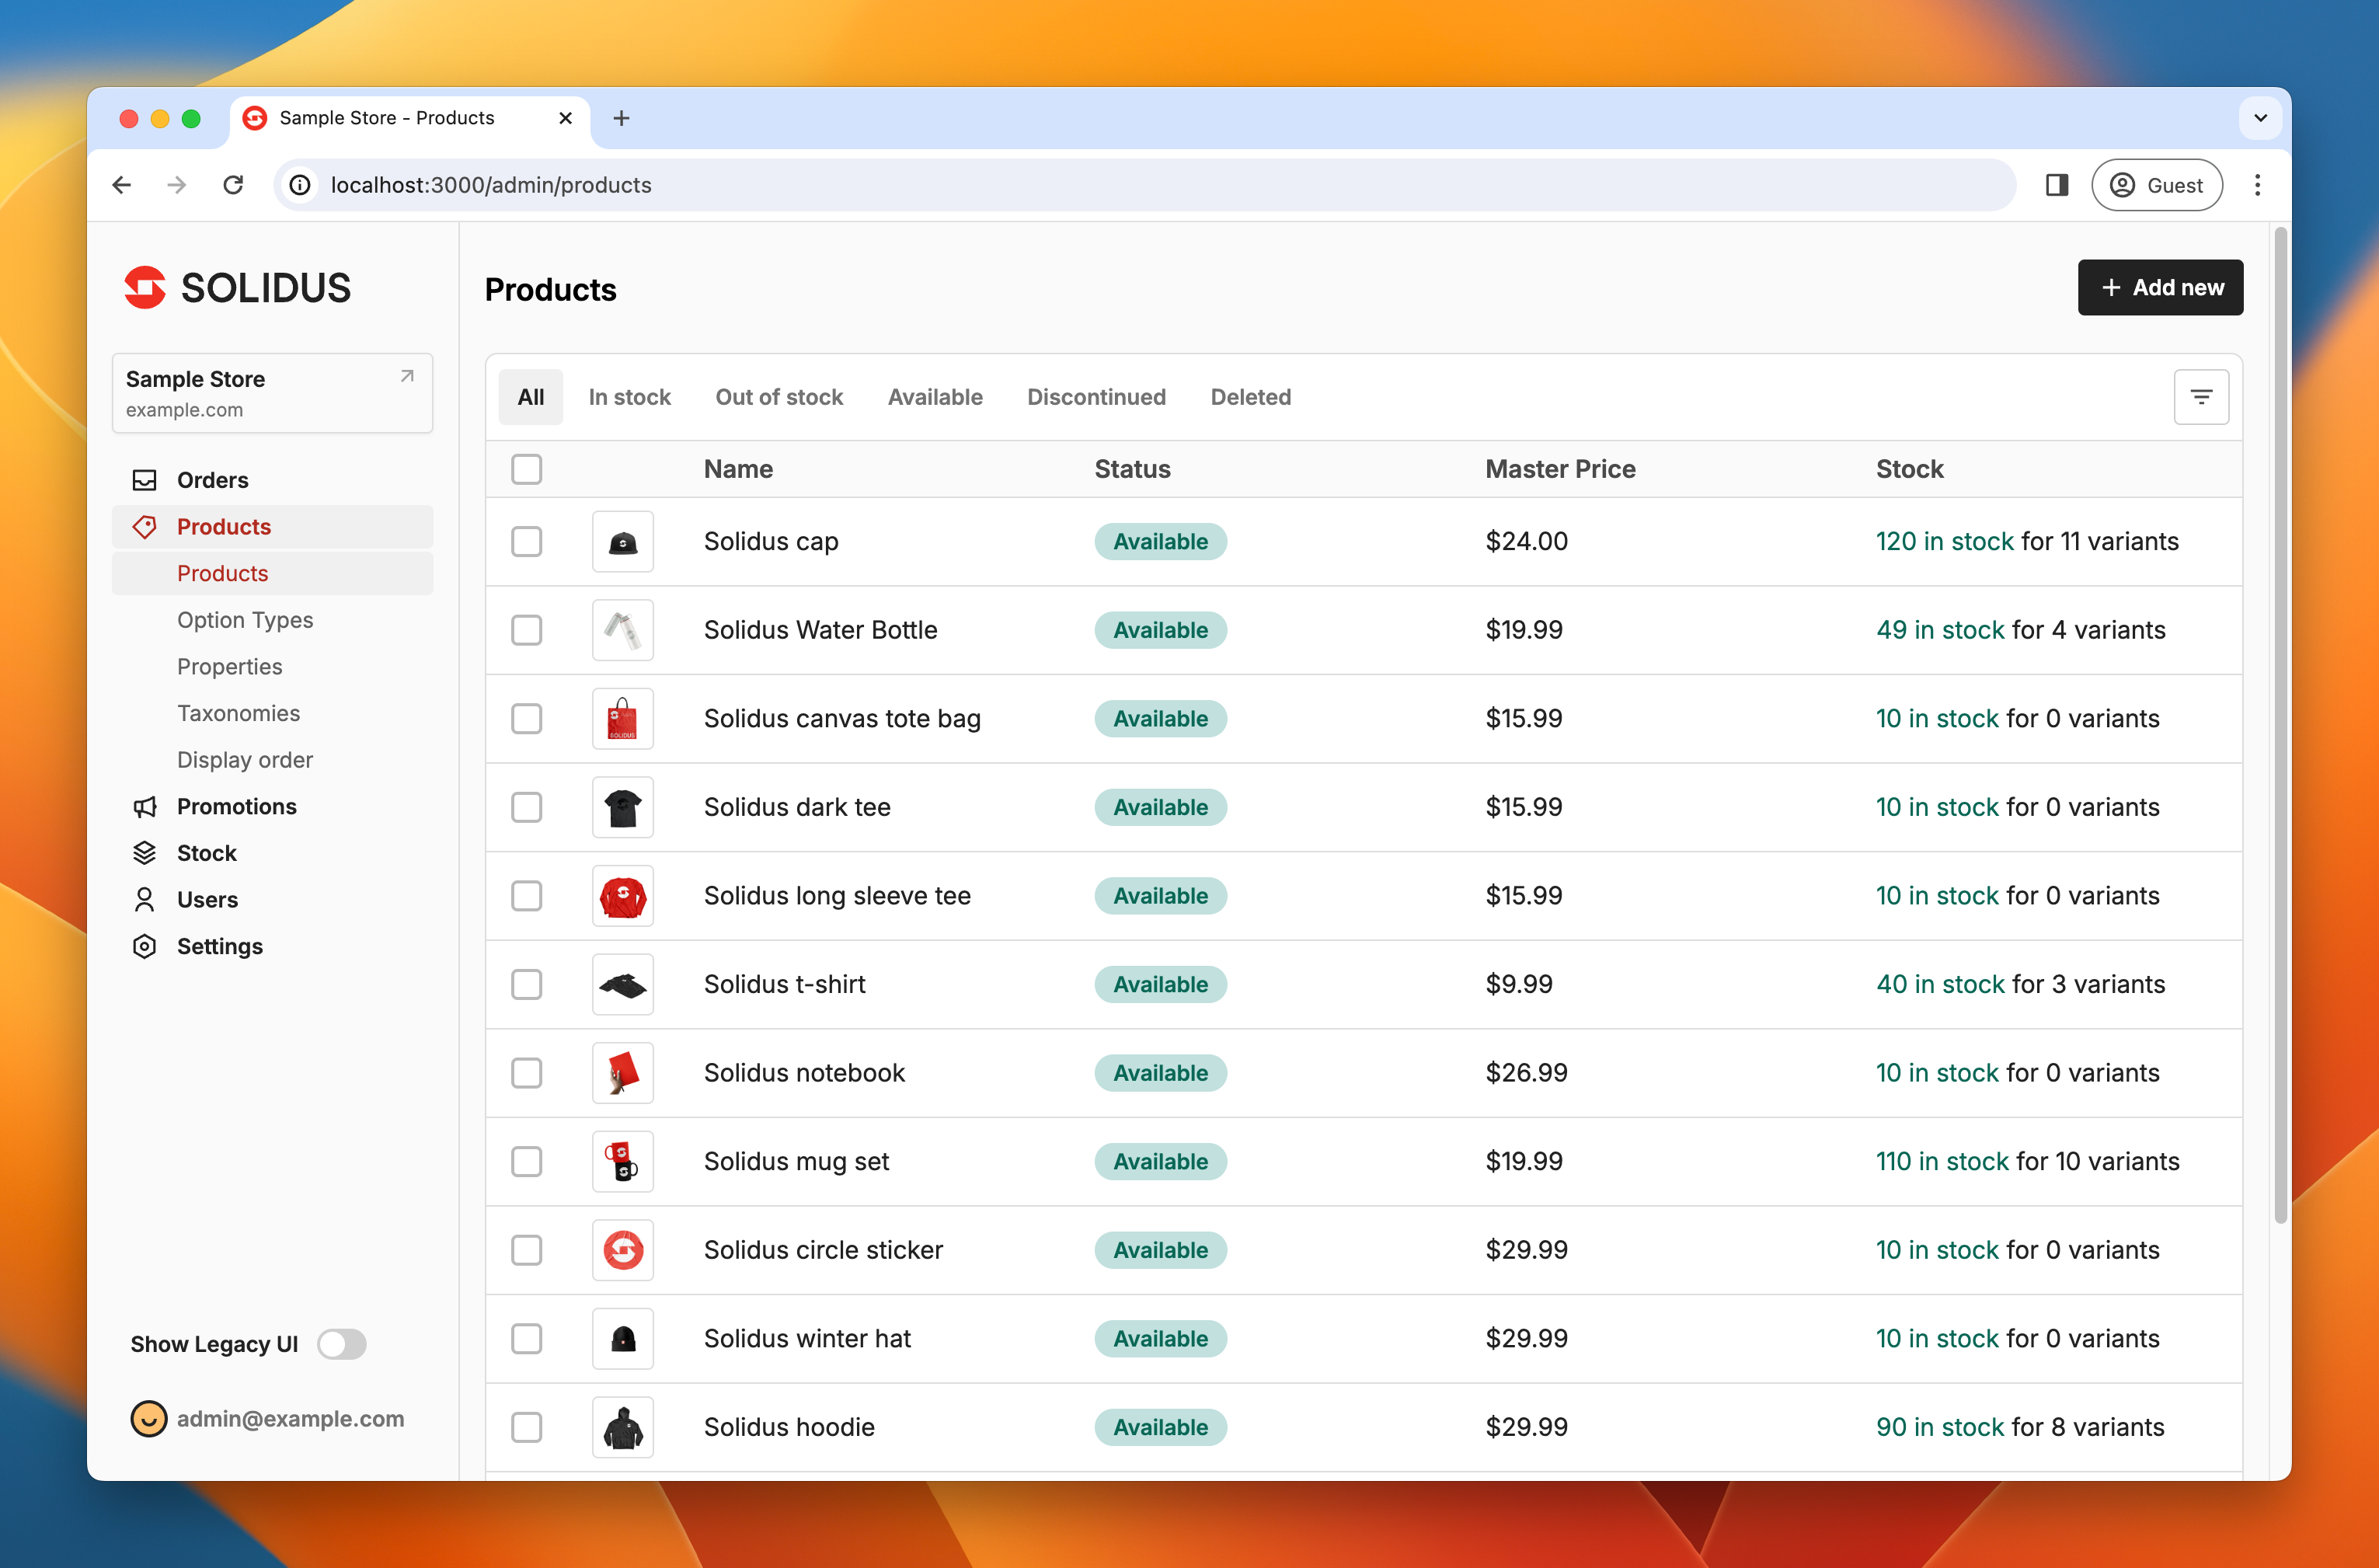Switch to the In stock tab
2379x1568 pixels.
coord(630,397)
